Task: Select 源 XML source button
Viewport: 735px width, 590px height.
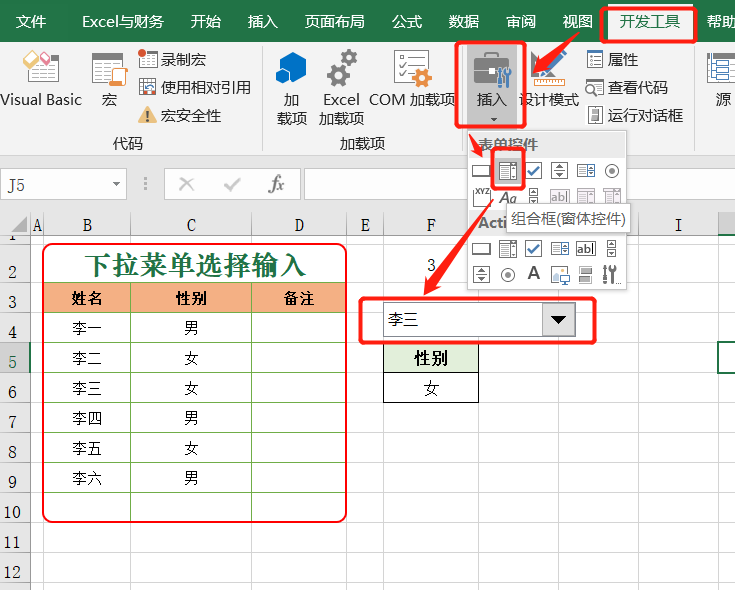Action: click(721, 79)
